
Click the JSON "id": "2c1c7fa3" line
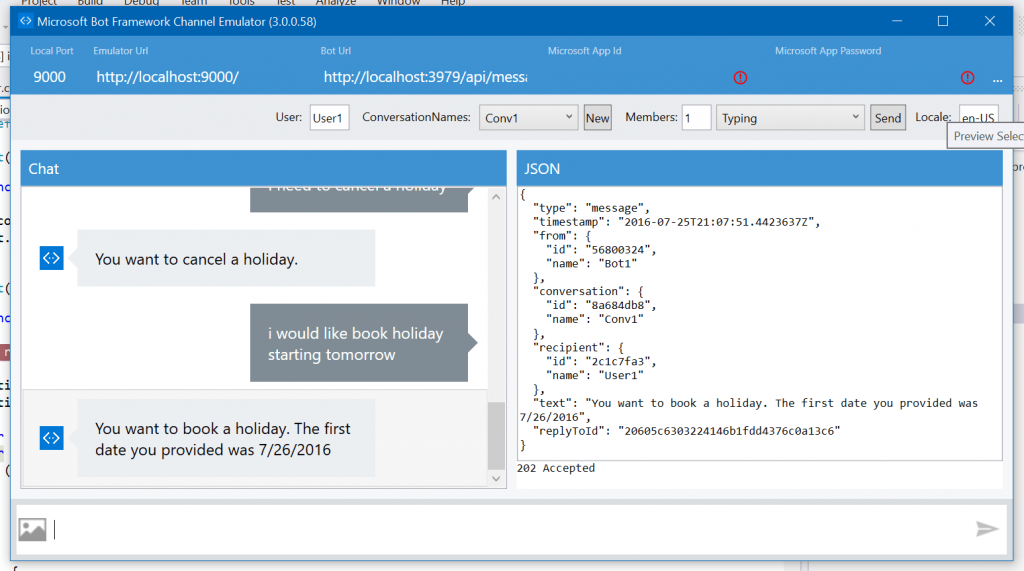click(601, 361)
